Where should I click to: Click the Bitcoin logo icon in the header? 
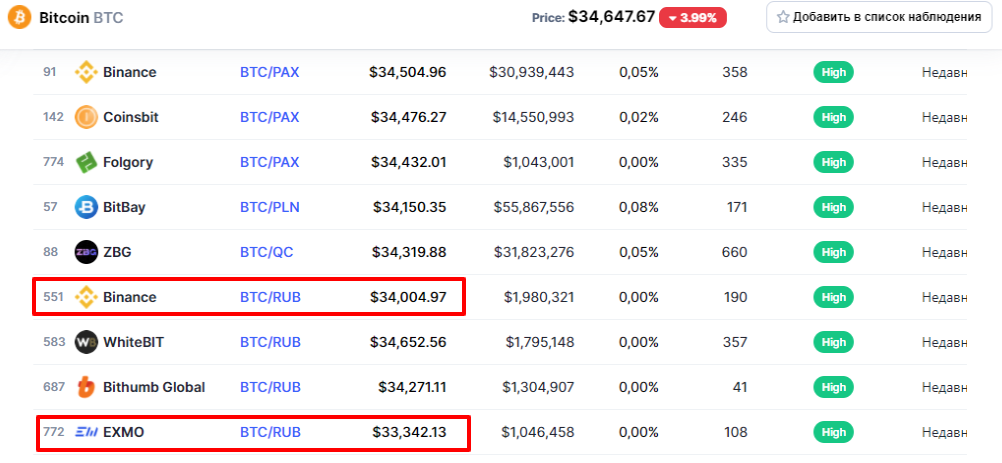coord(19,17)
